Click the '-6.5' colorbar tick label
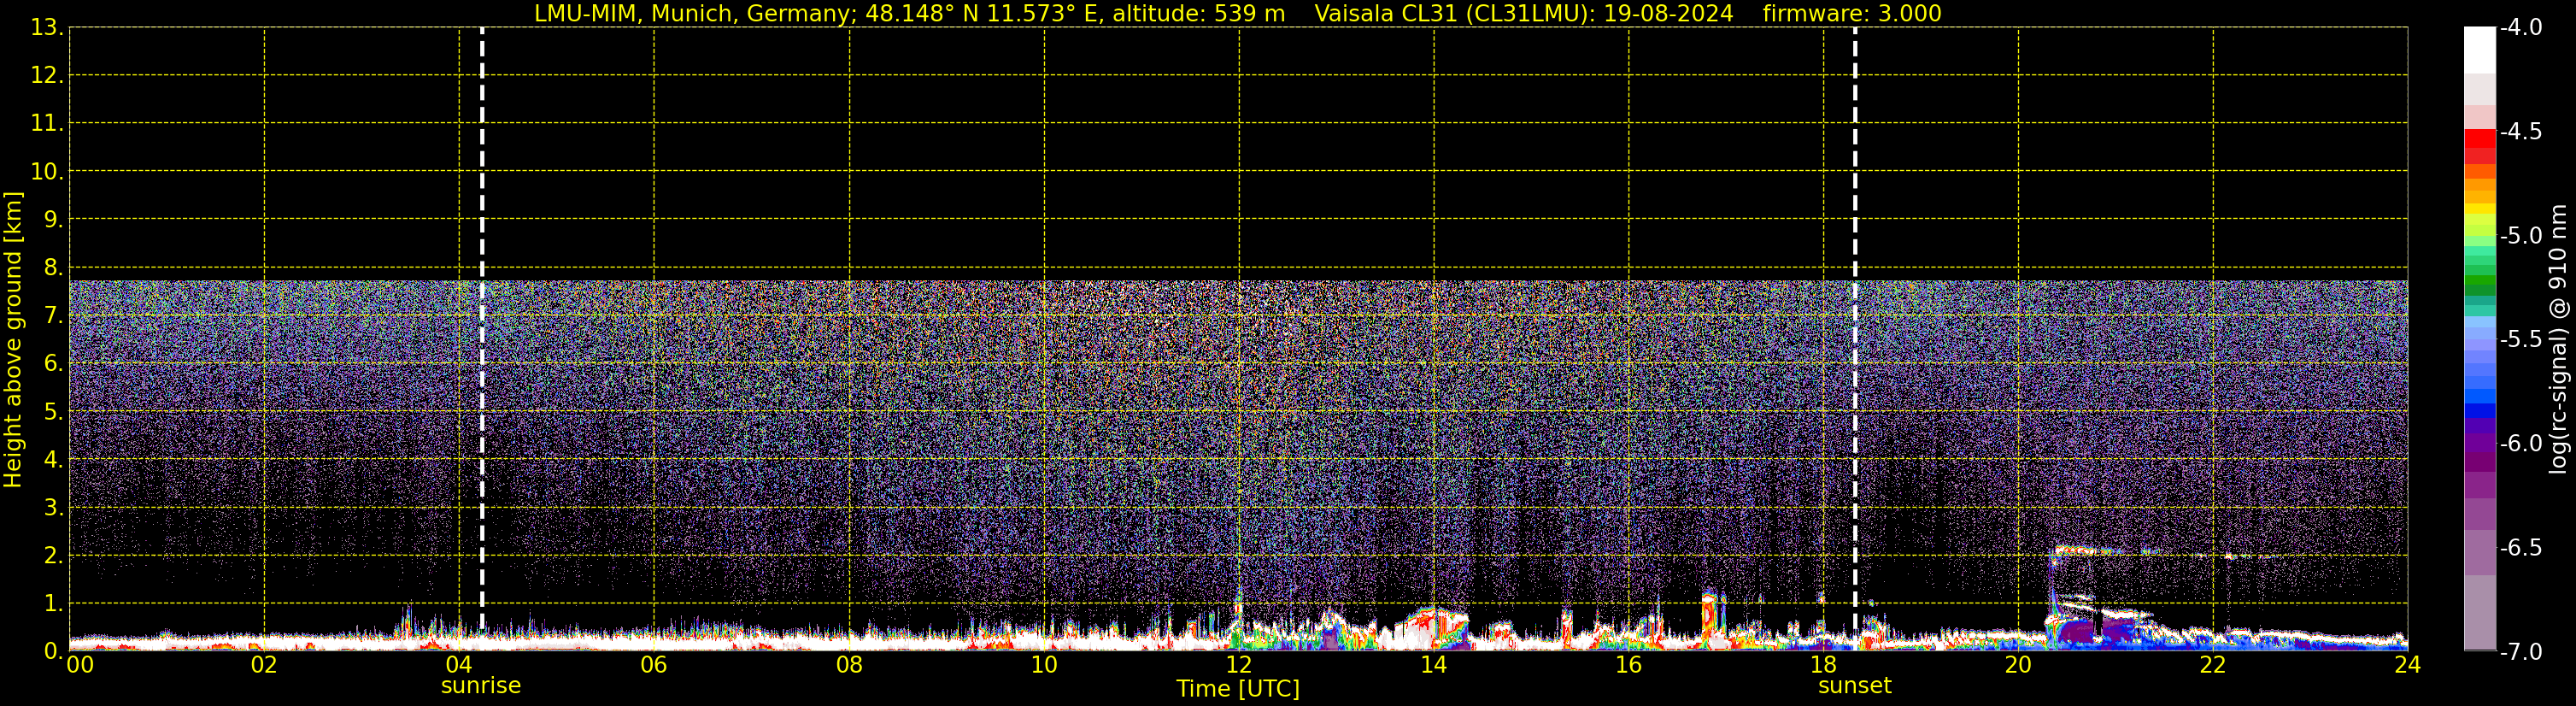This screenshot has width=2576, height=706. pyautogui.click(x=2520, y=548)
